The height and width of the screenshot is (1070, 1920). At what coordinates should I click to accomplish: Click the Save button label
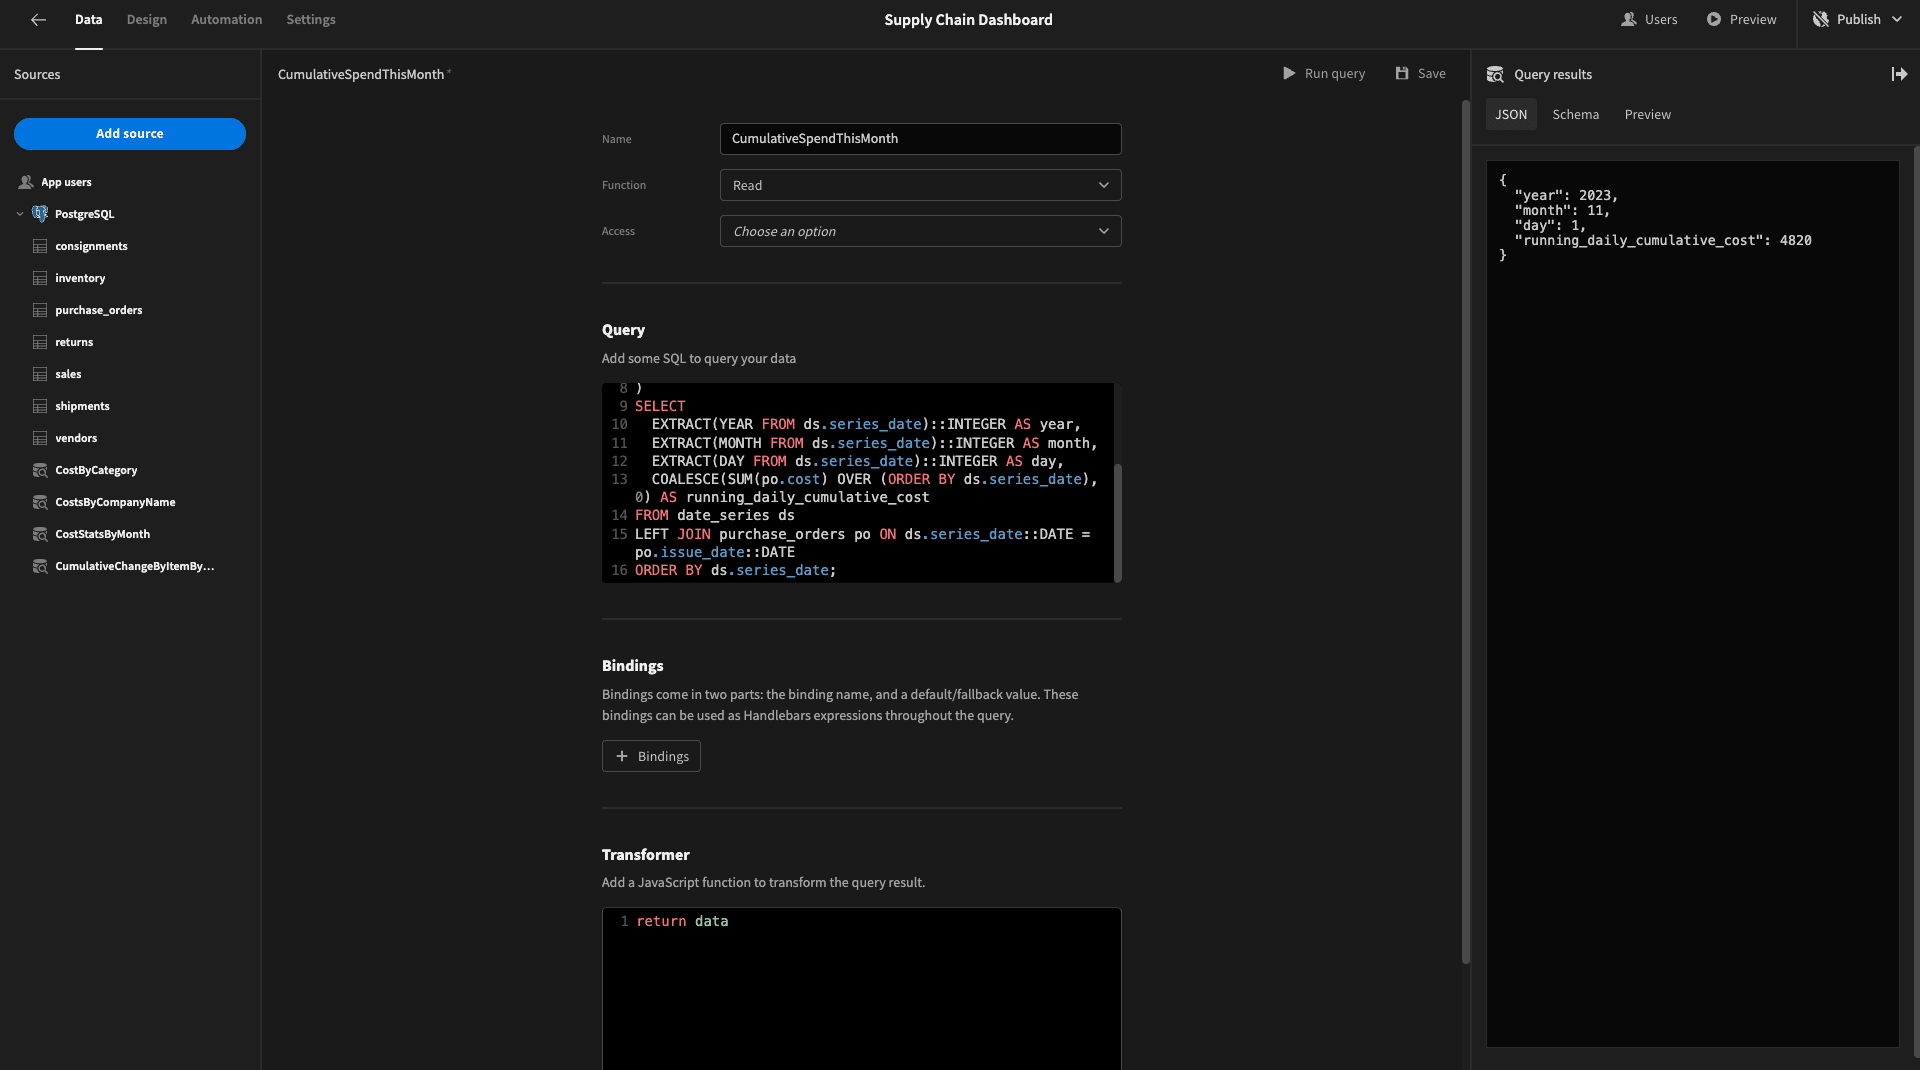point(1432,73)
